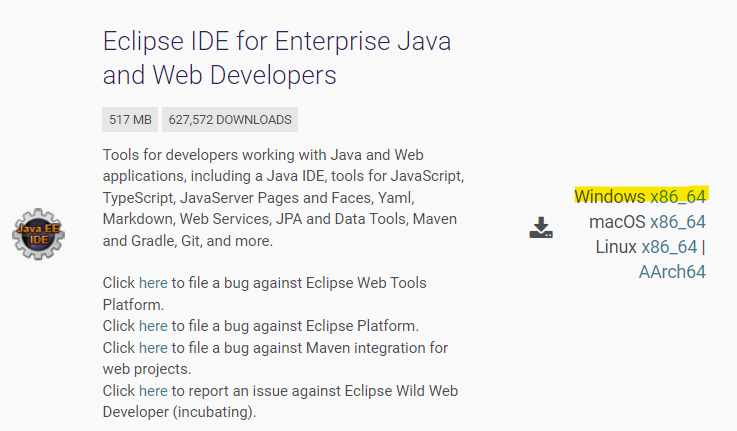Select the 517 MB size badge
This screenshot has width=737, height=431.
(130, 119)
